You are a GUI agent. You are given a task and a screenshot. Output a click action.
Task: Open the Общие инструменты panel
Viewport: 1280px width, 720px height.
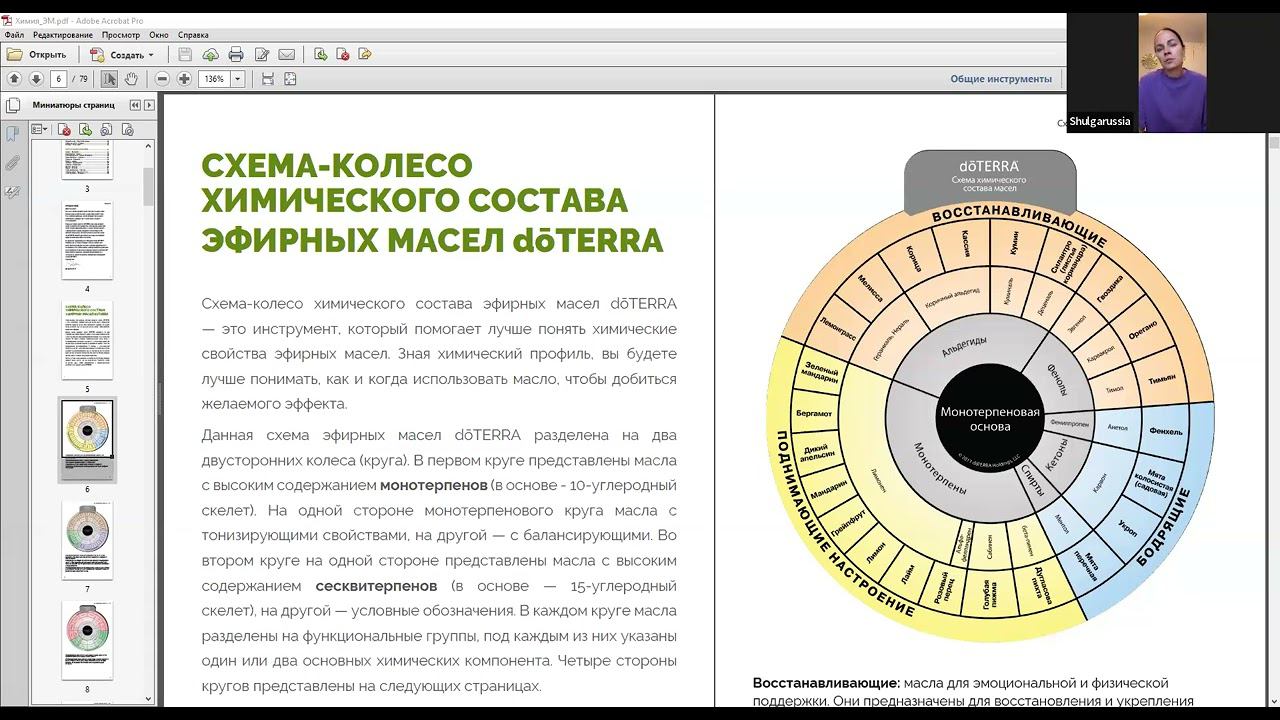(1001, 79)
